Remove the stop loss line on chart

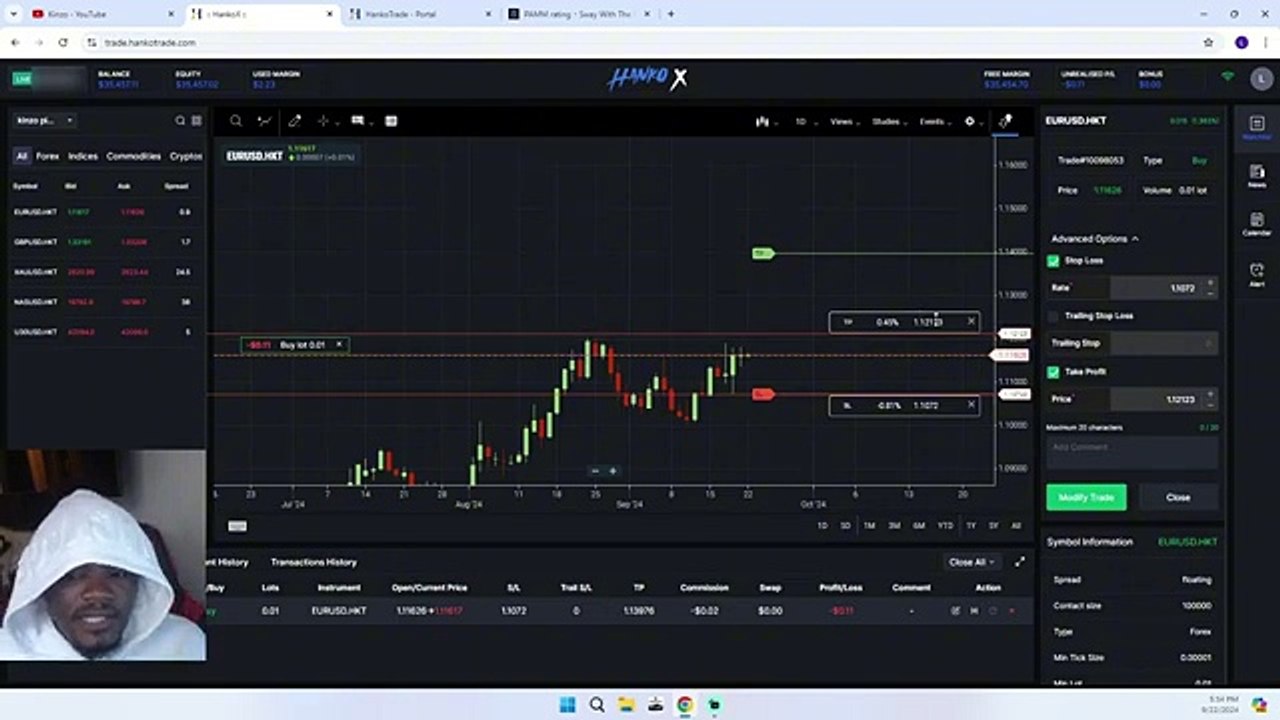click(x=970, y=405)
